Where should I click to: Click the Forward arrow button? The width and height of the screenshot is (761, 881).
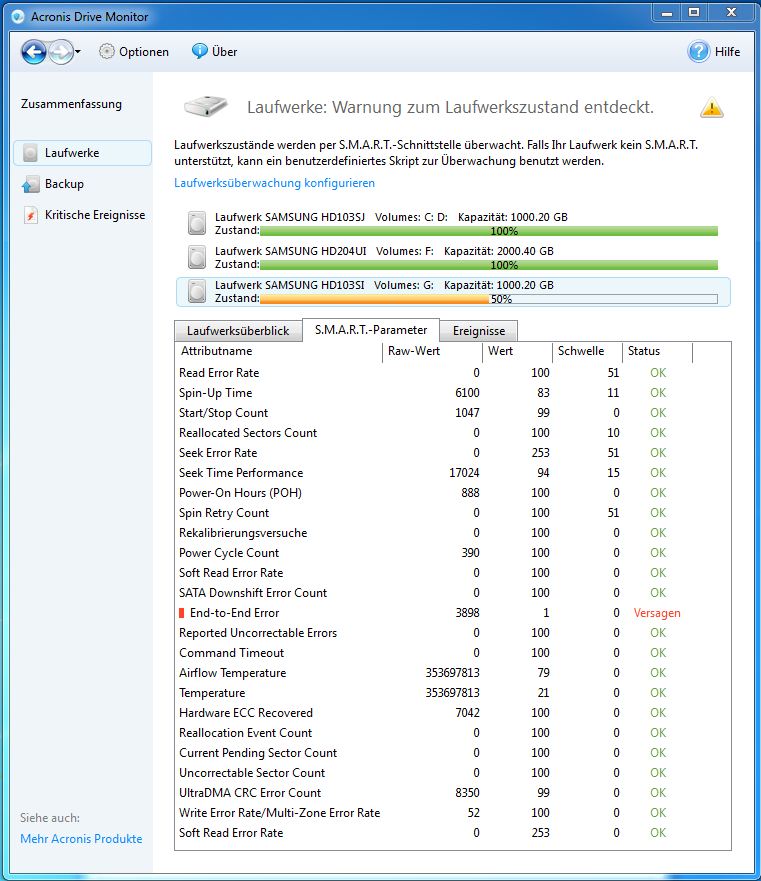tap(61, 52)
